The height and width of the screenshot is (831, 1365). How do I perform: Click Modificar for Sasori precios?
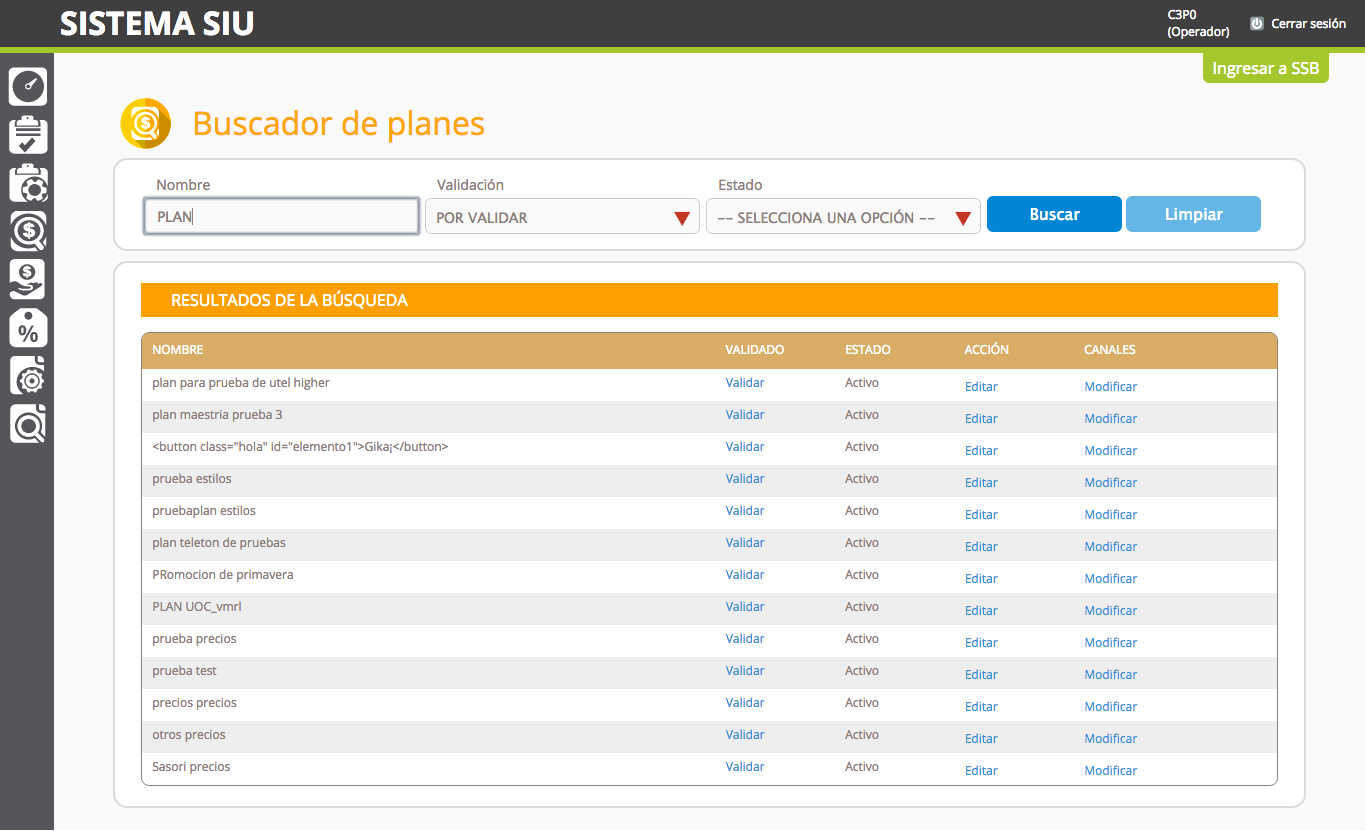click(1111, 771)
